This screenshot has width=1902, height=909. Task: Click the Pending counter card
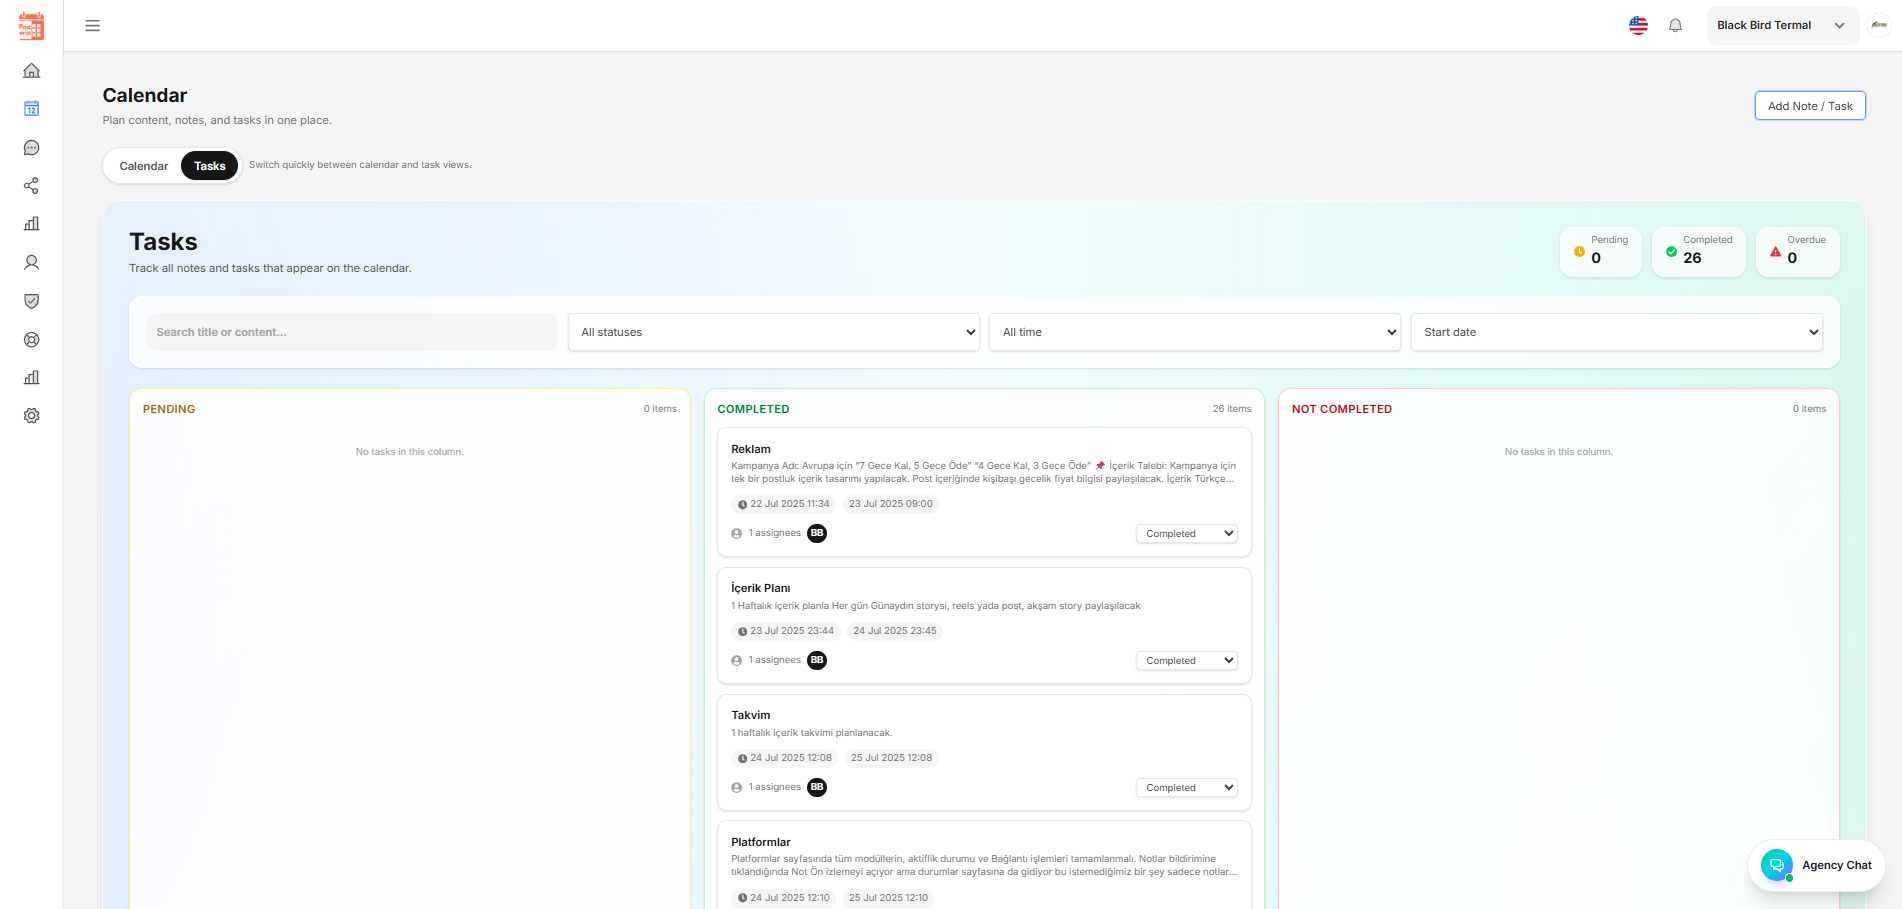click(1601, 251)
